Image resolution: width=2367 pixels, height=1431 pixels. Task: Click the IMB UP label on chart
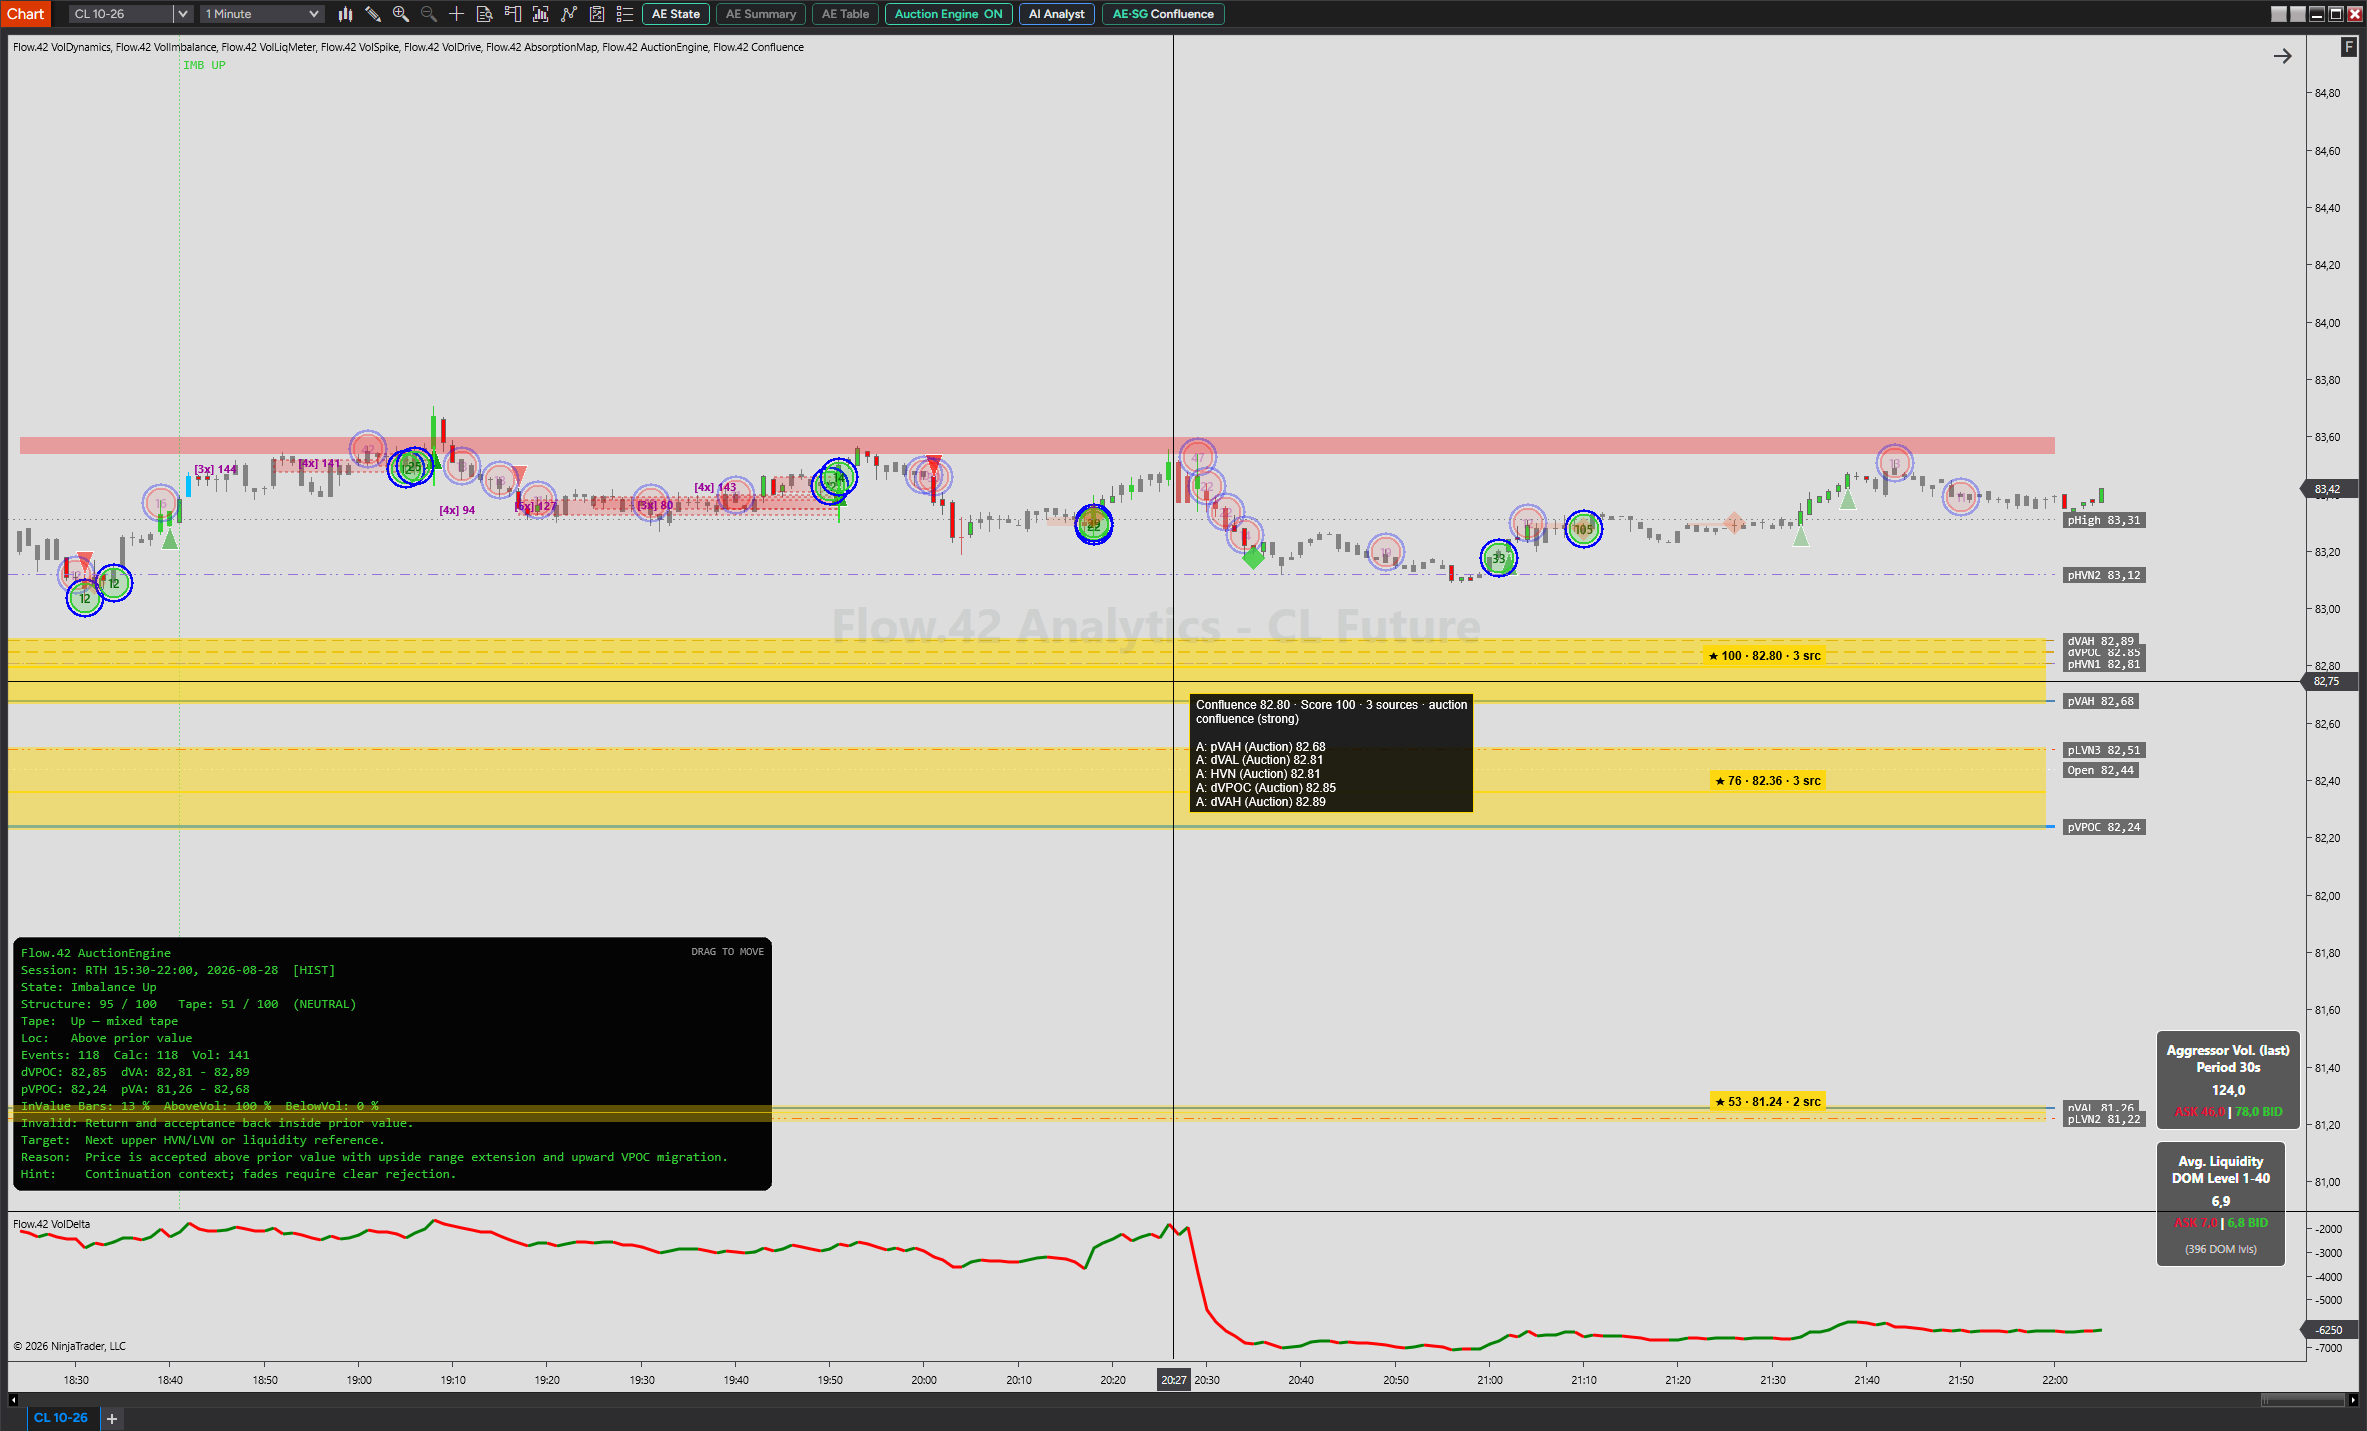[x=204, y=65]
